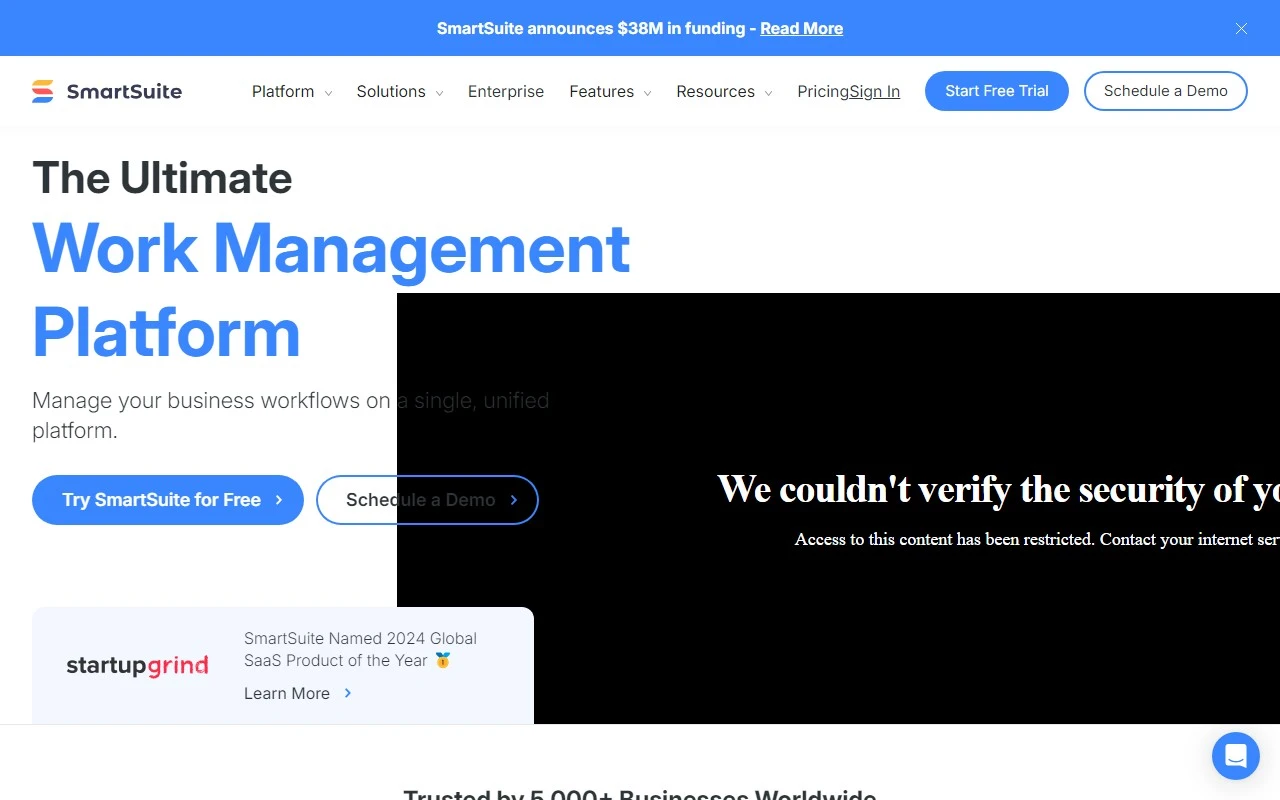Click the 'The Ultimate' heading
Screen dimensions: 1280x800
(162, 178)
